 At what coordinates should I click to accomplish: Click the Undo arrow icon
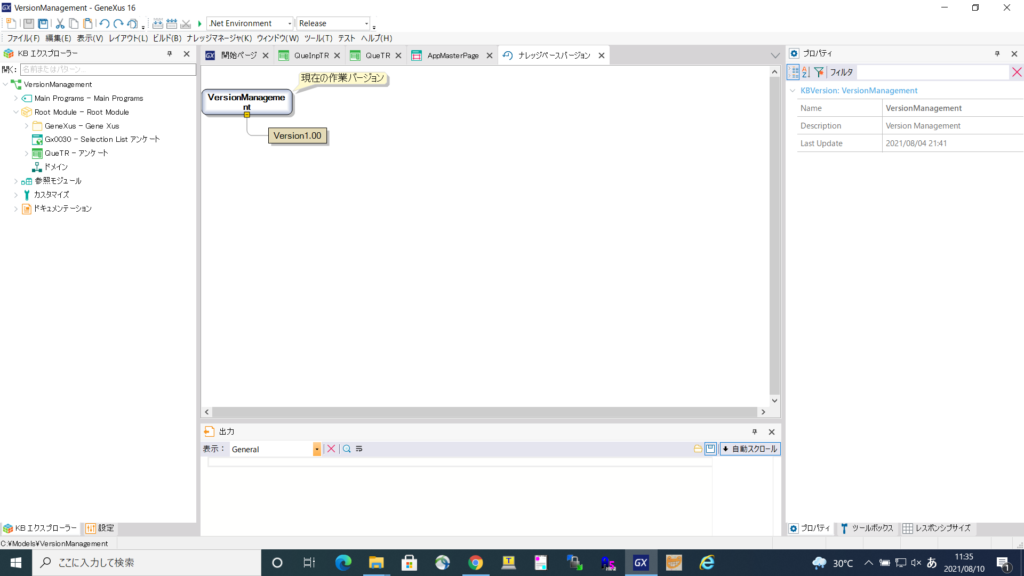click(104, 24)
